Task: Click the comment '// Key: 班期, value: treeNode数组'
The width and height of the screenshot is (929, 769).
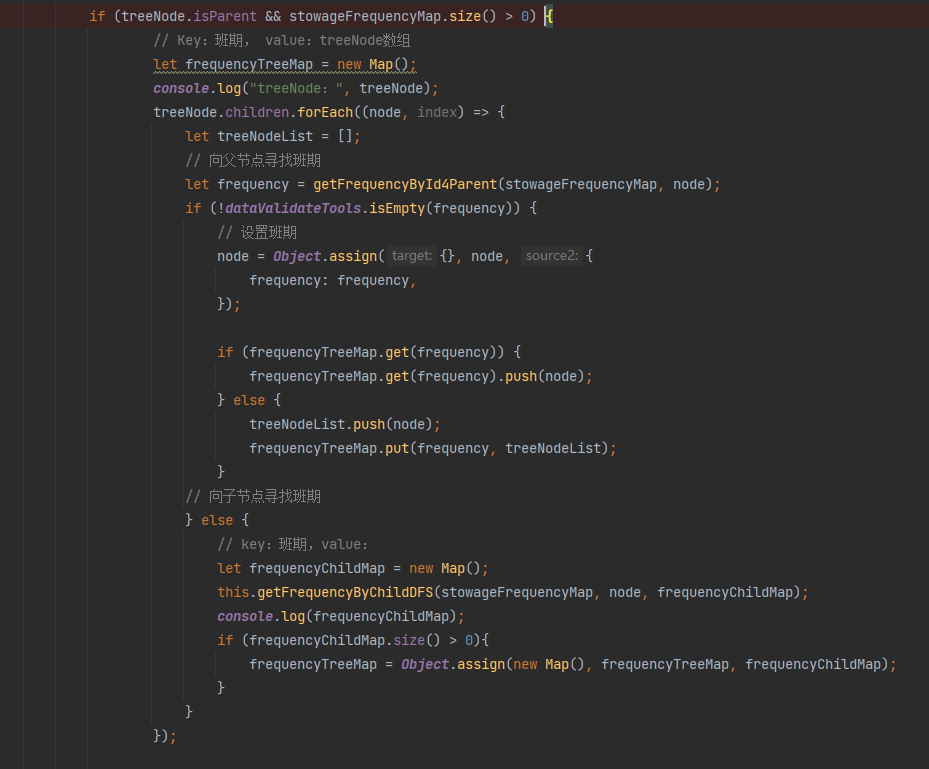Action: click(x=281, y=40)
